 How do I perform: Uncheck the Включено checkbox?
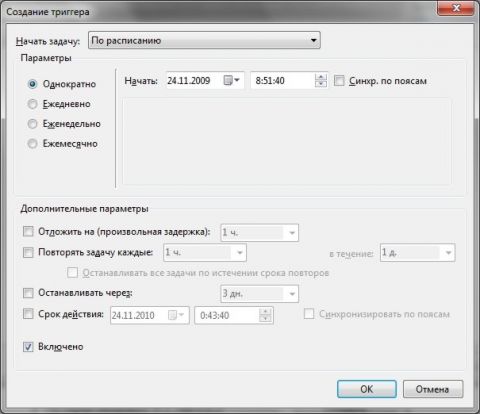28,347
